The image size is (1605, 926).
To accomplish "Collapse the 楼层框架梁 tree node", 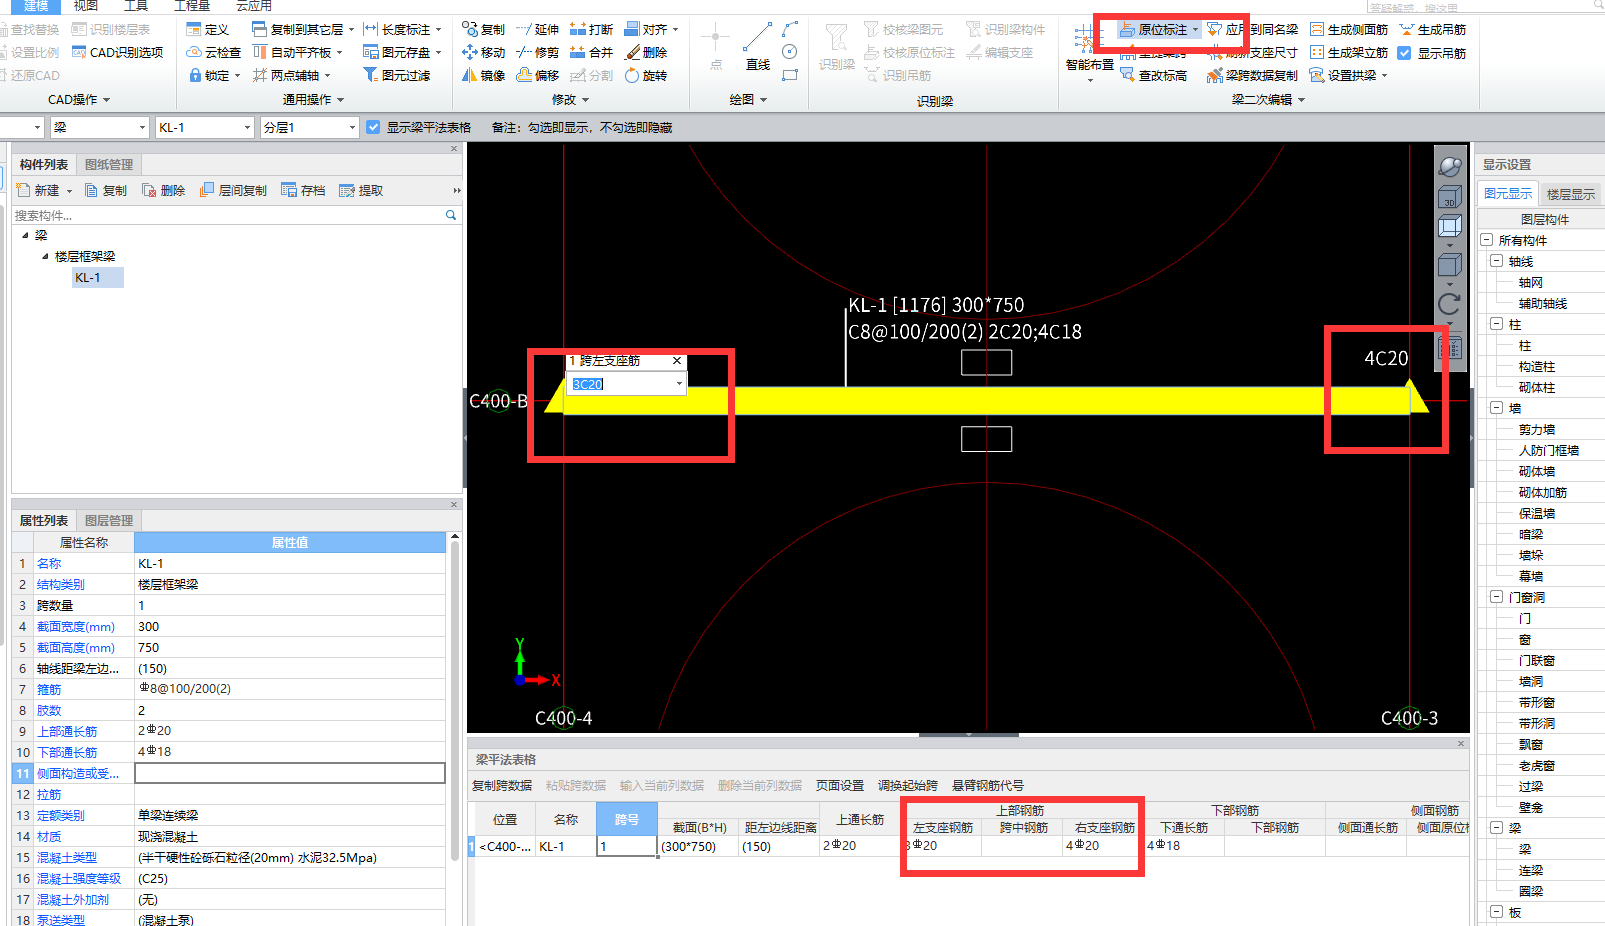I will 45,256.
